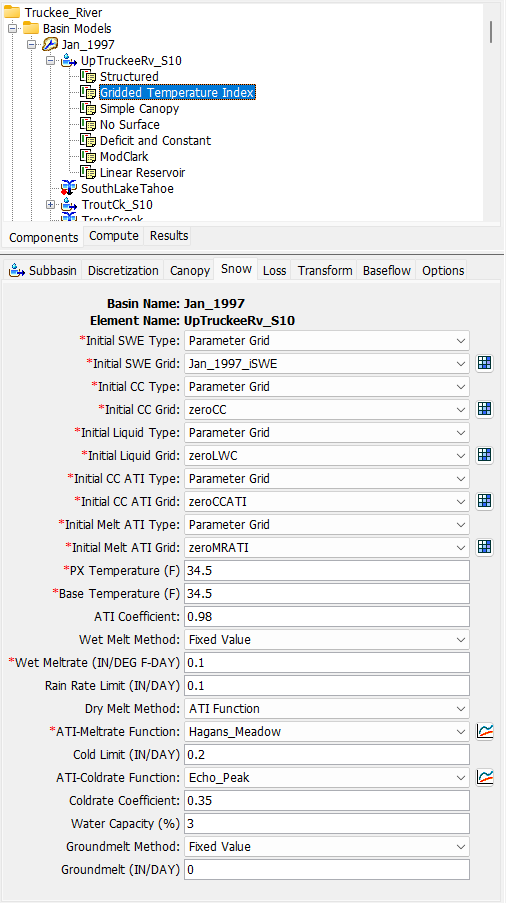Switch to the Compute tab
The height and width of the screenshot is (903, 506).
coord(114,236)
